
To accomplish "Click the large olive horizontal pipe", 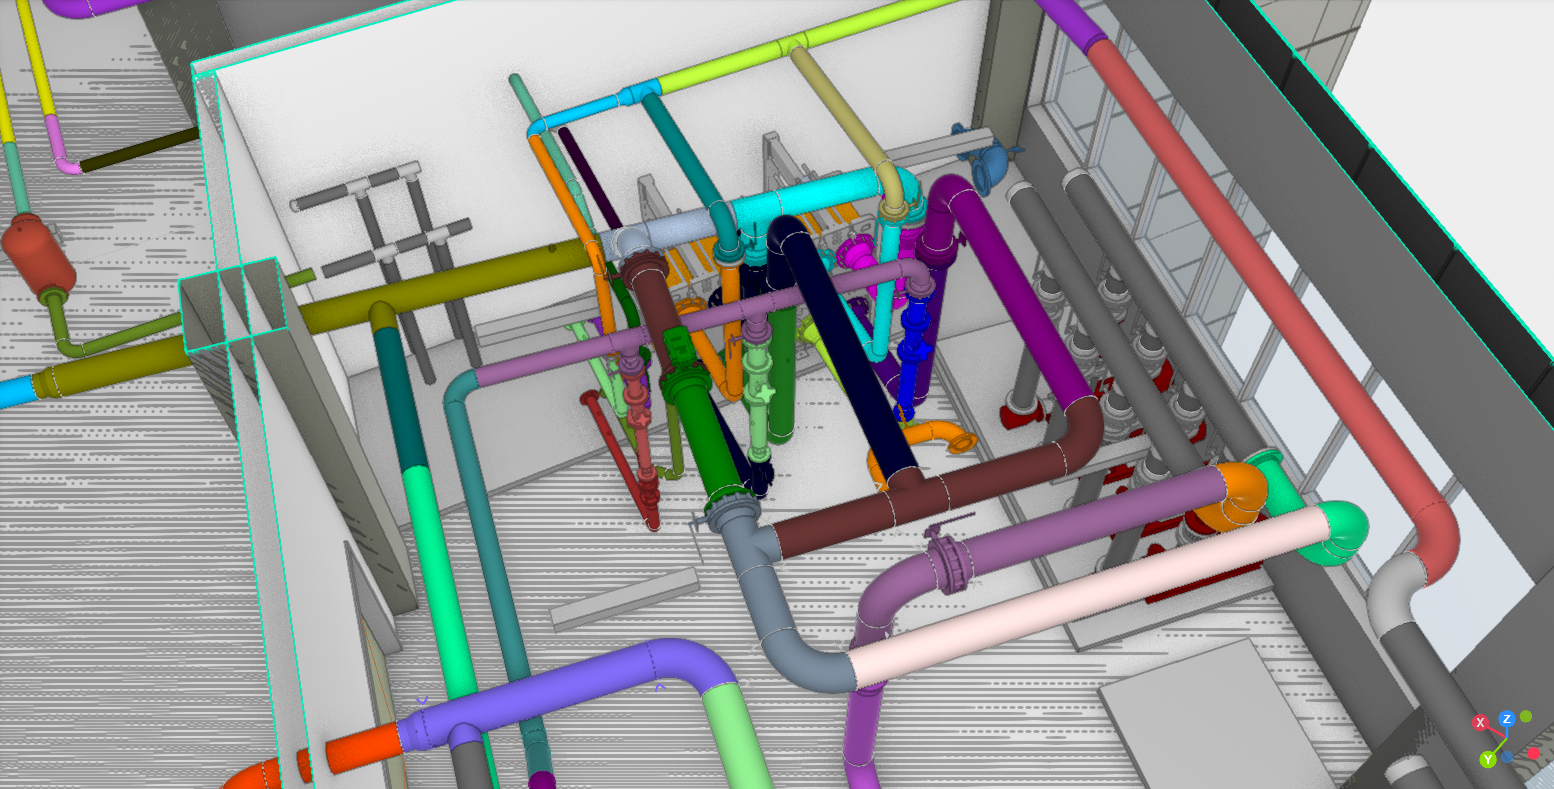I will [480, 290].
